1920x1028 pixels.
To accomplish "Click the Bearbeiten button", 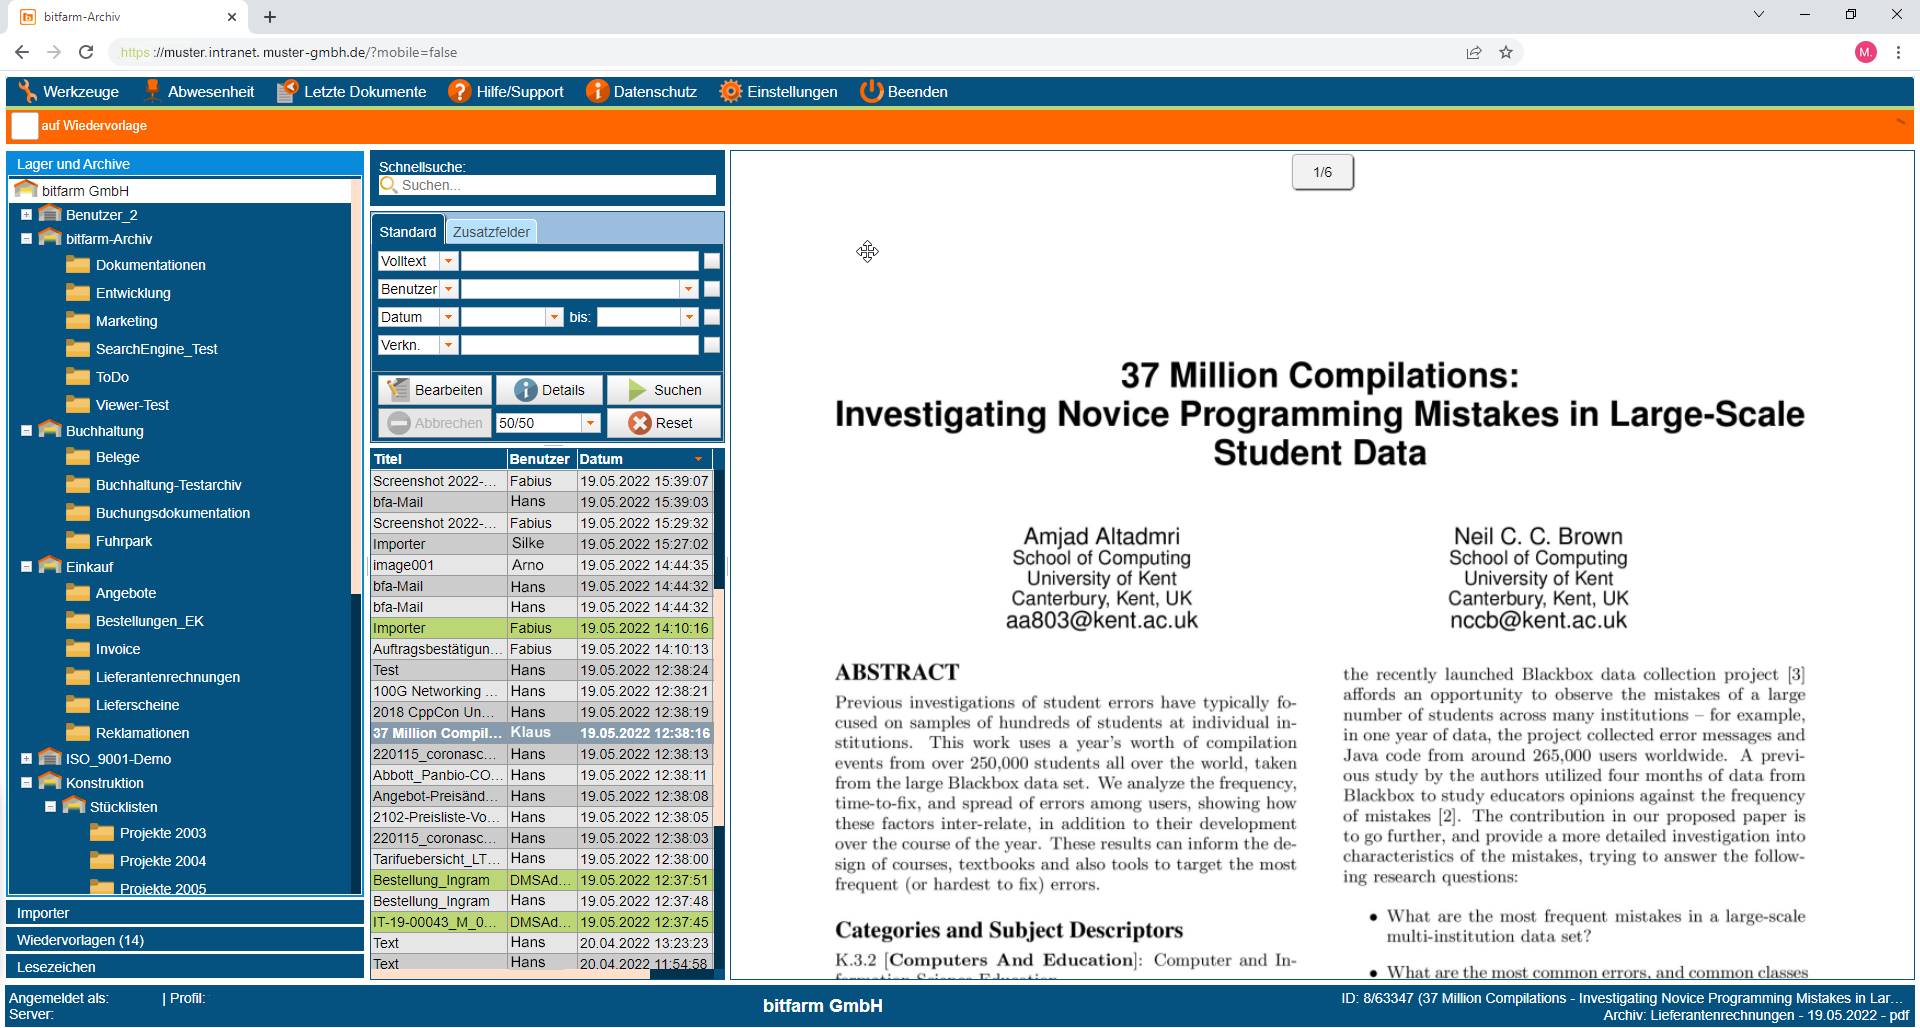I will (435, 390).
